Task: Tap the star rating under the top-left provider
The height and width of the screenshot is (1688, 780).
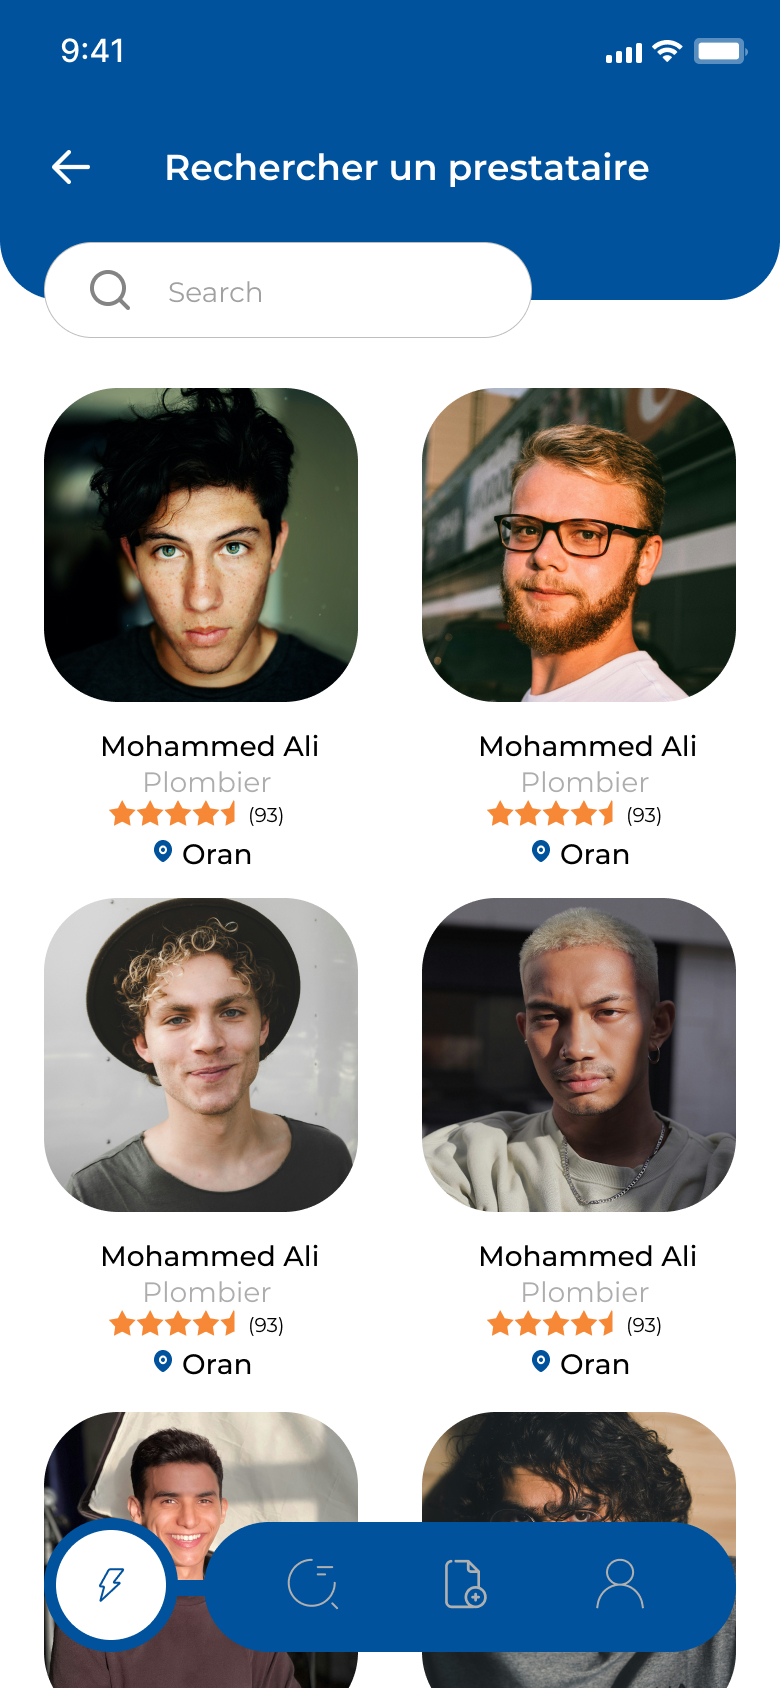Action: click(x=173, y=814)
